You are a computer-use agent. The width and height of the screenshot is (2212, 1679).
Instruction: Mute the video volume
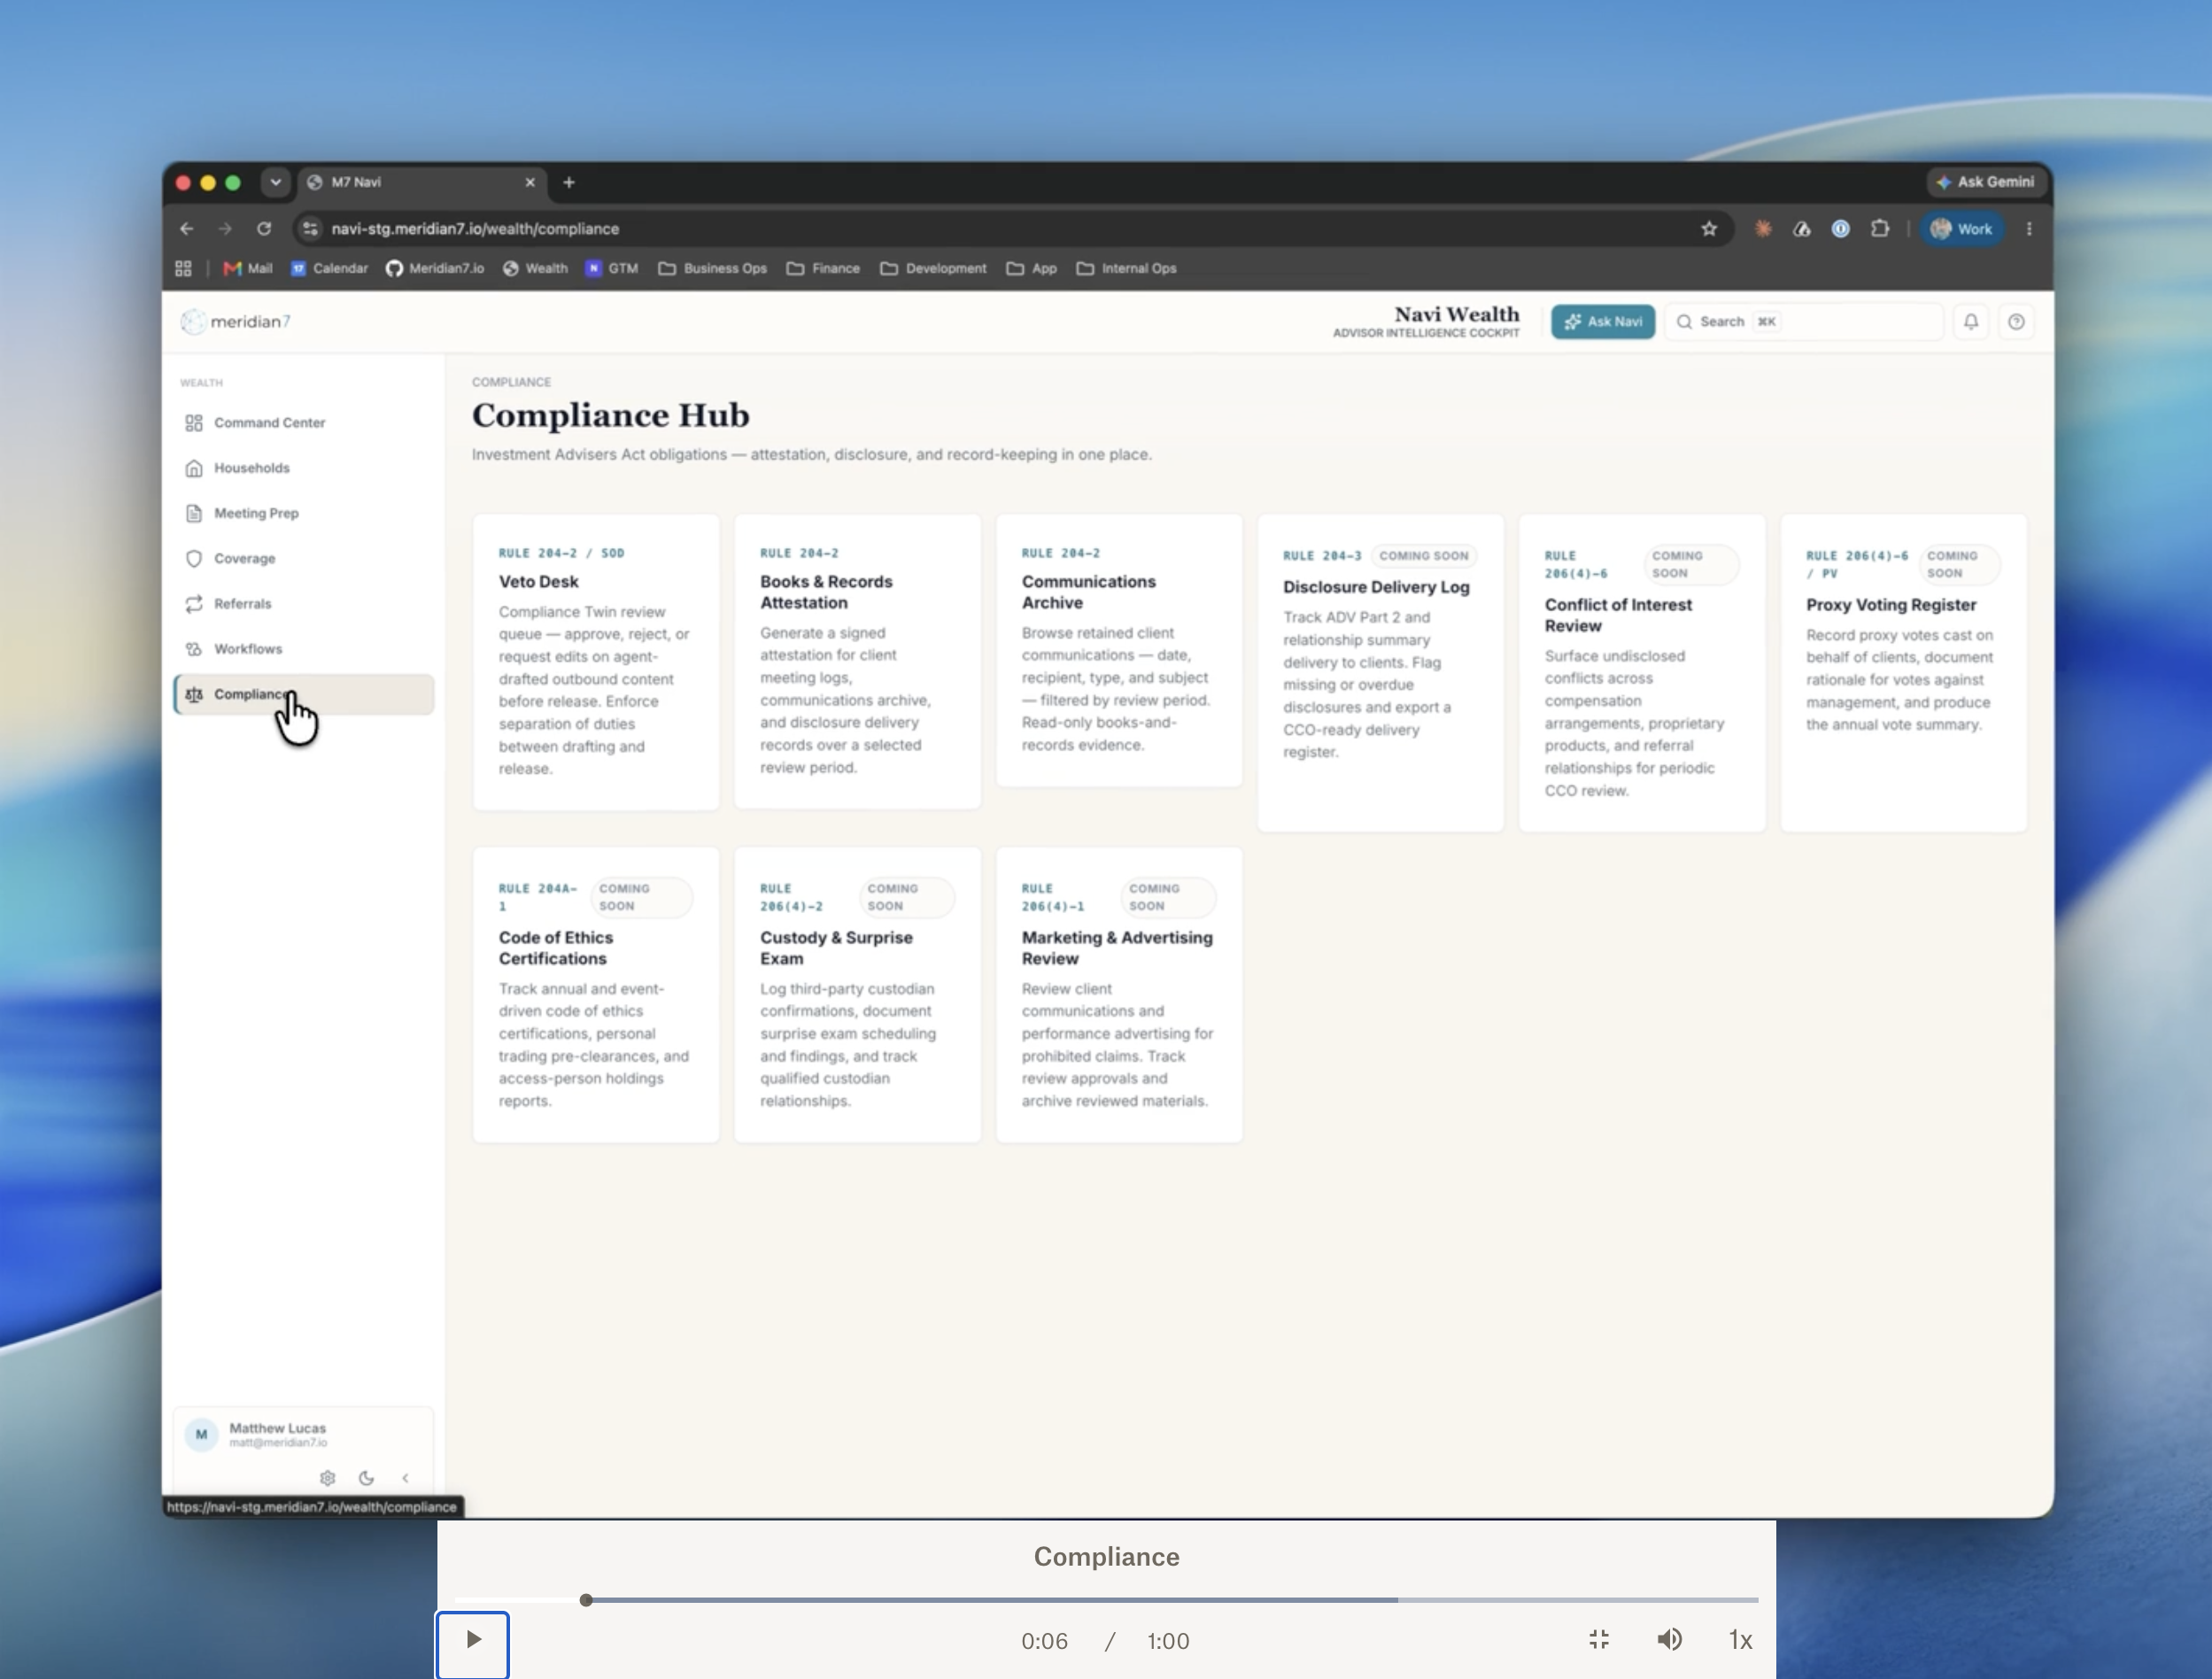1669,1640
